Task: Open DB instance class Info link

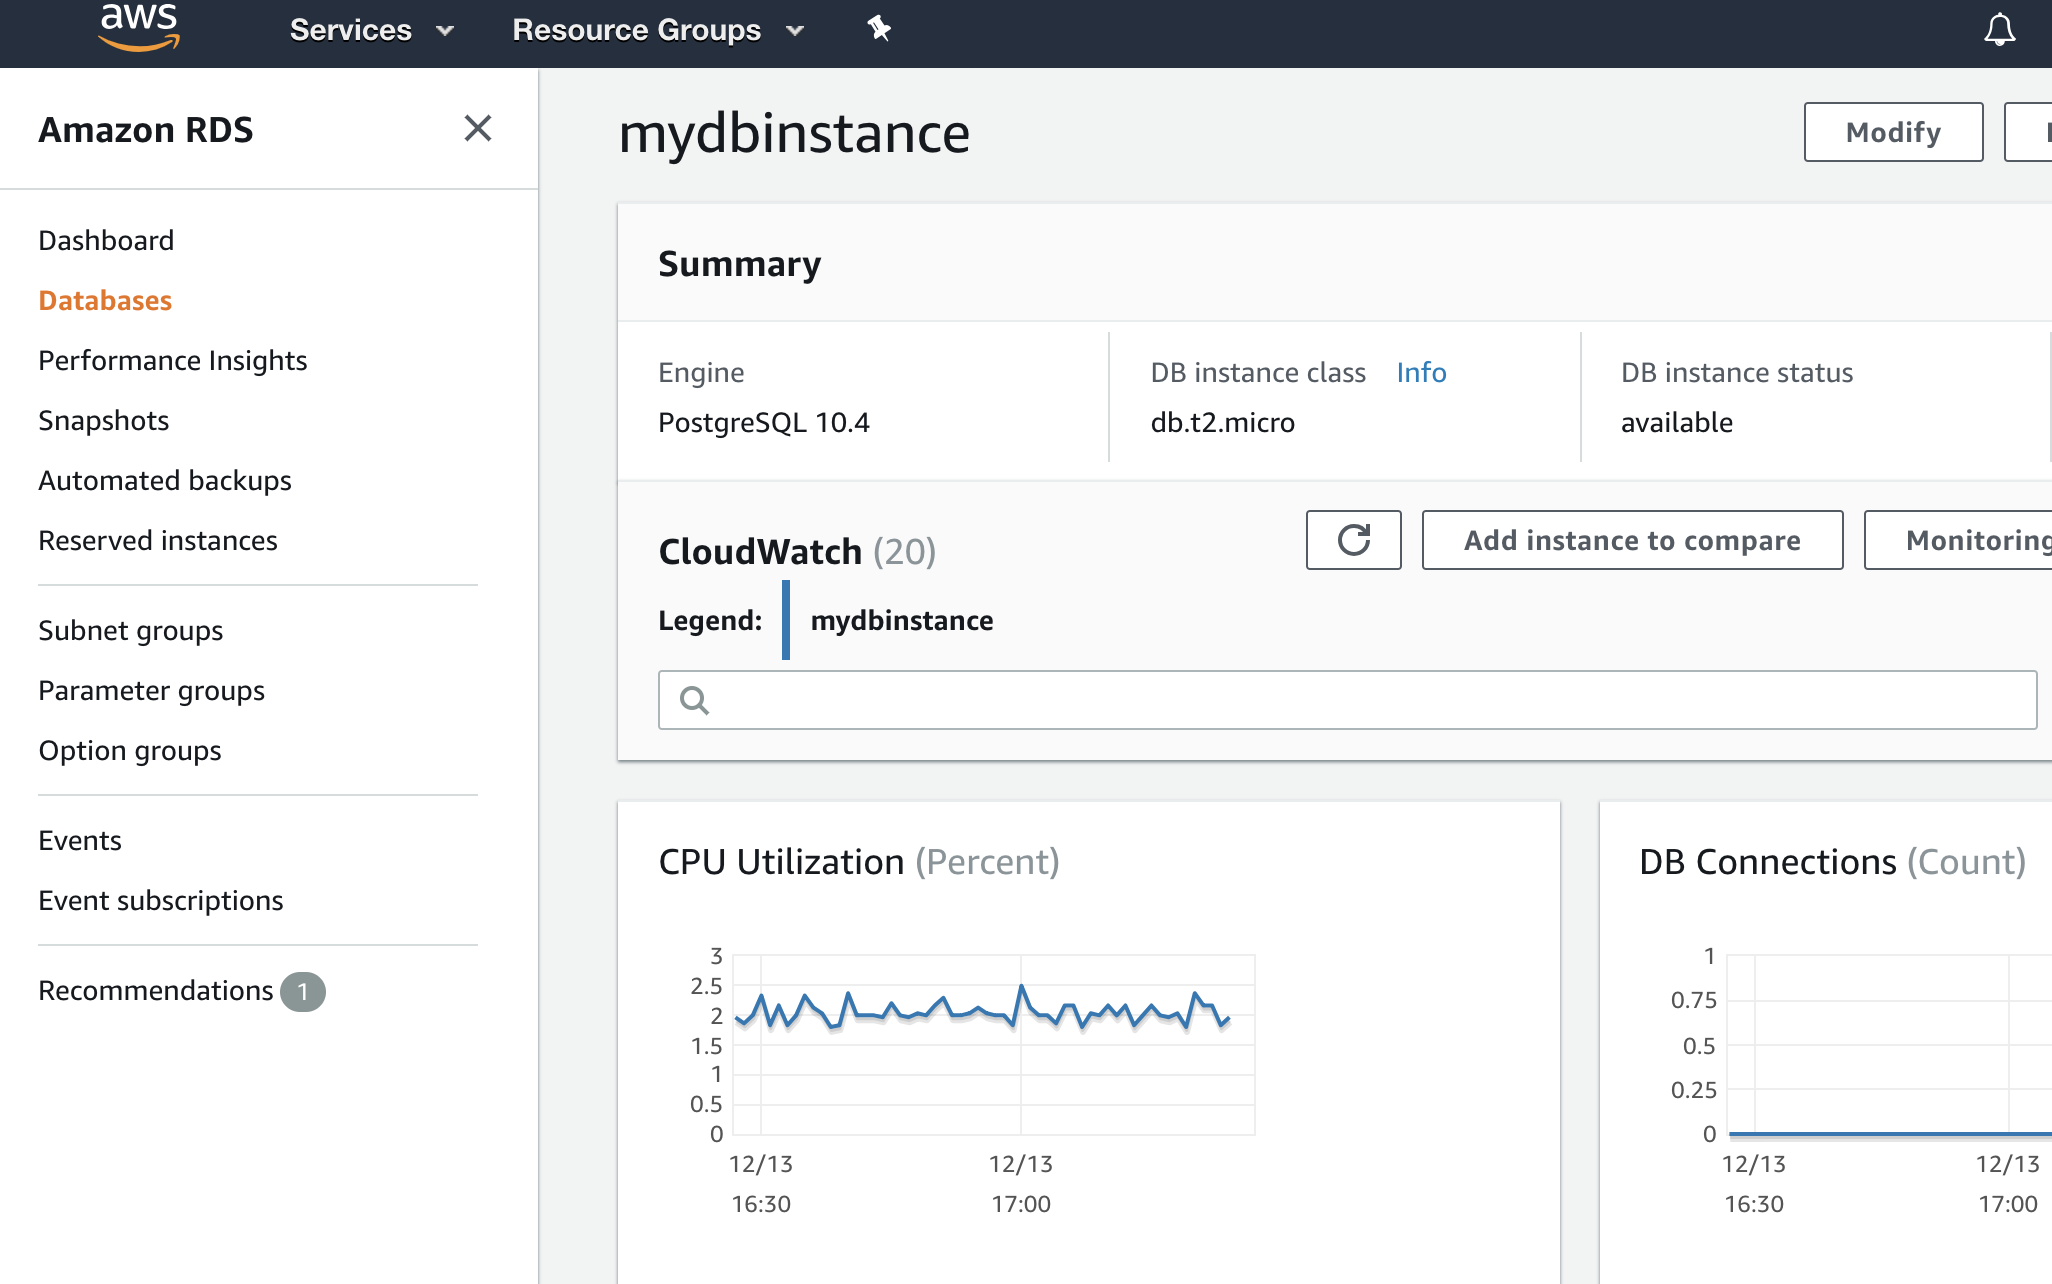Action: pyautogui.click(x=1421, y=372)
